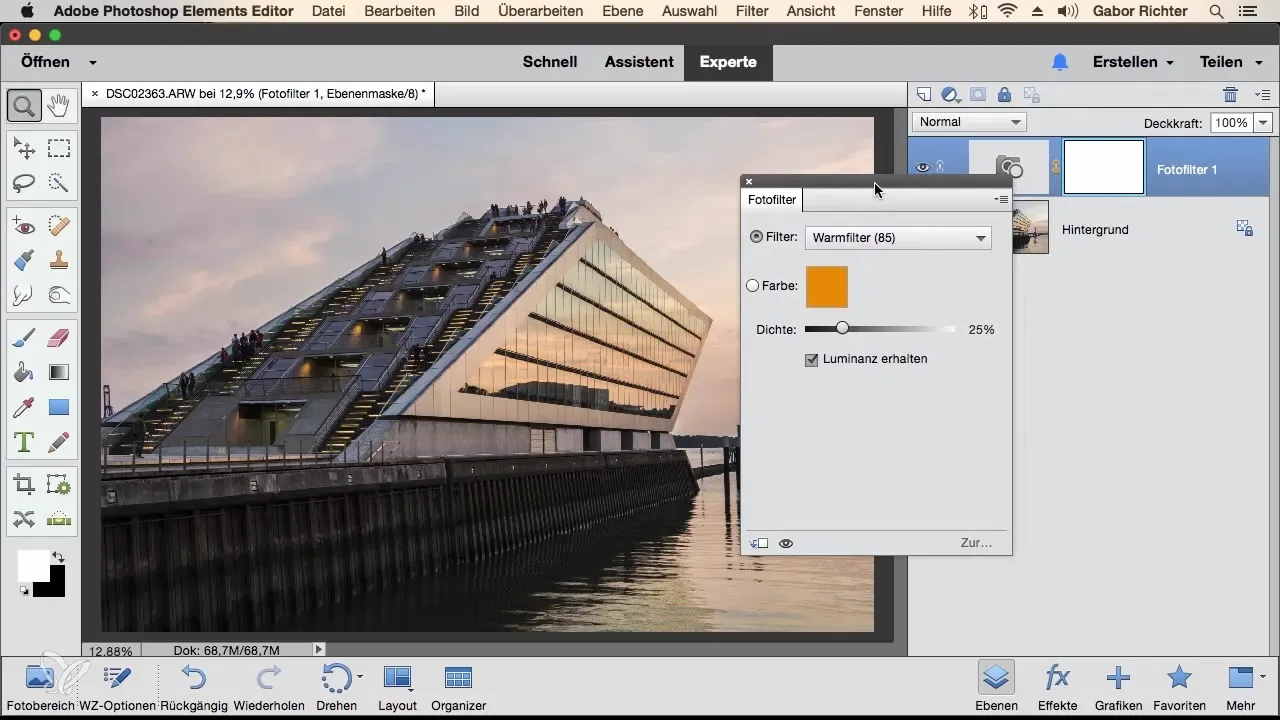Click the Rückgängig undo button

pyautogui.click(x=194, y=686)
